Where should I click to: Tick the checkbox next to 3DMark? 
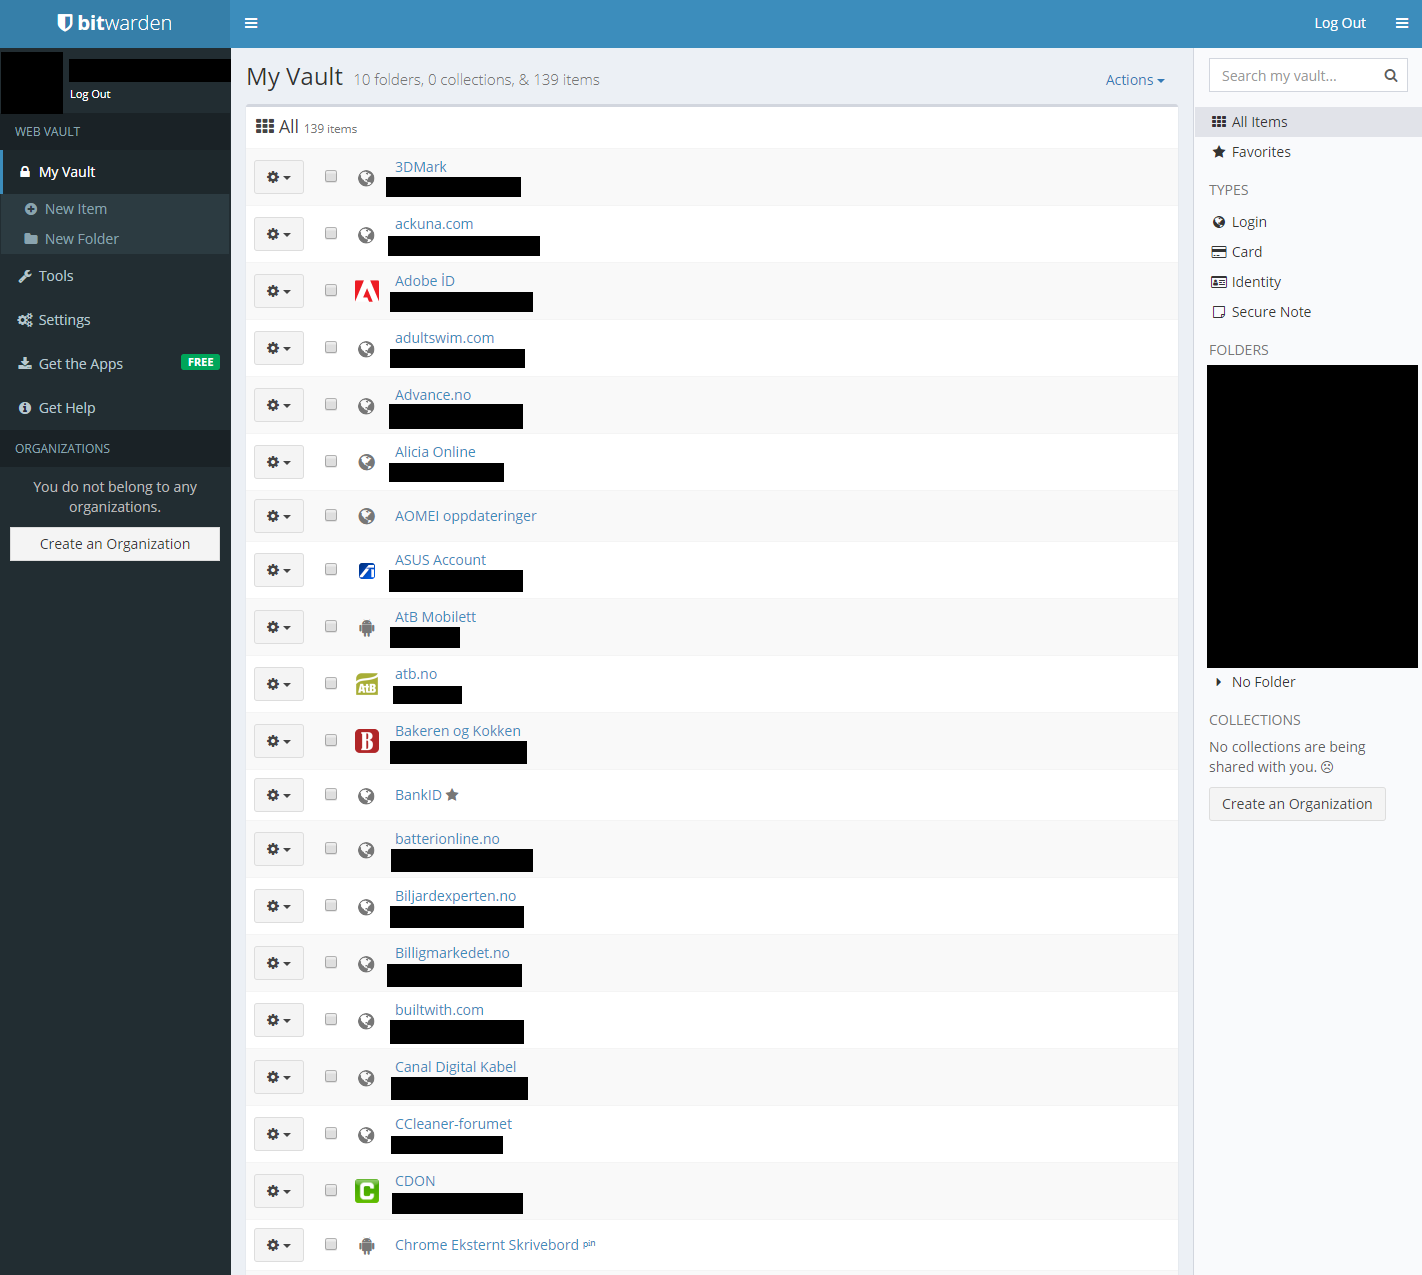pyautogui.click(x=331, y=176)
